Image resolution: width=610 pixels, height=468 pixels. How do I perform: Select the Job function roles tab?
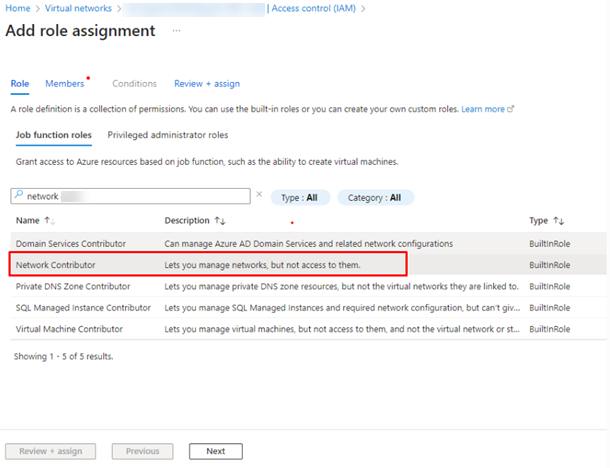53,134
